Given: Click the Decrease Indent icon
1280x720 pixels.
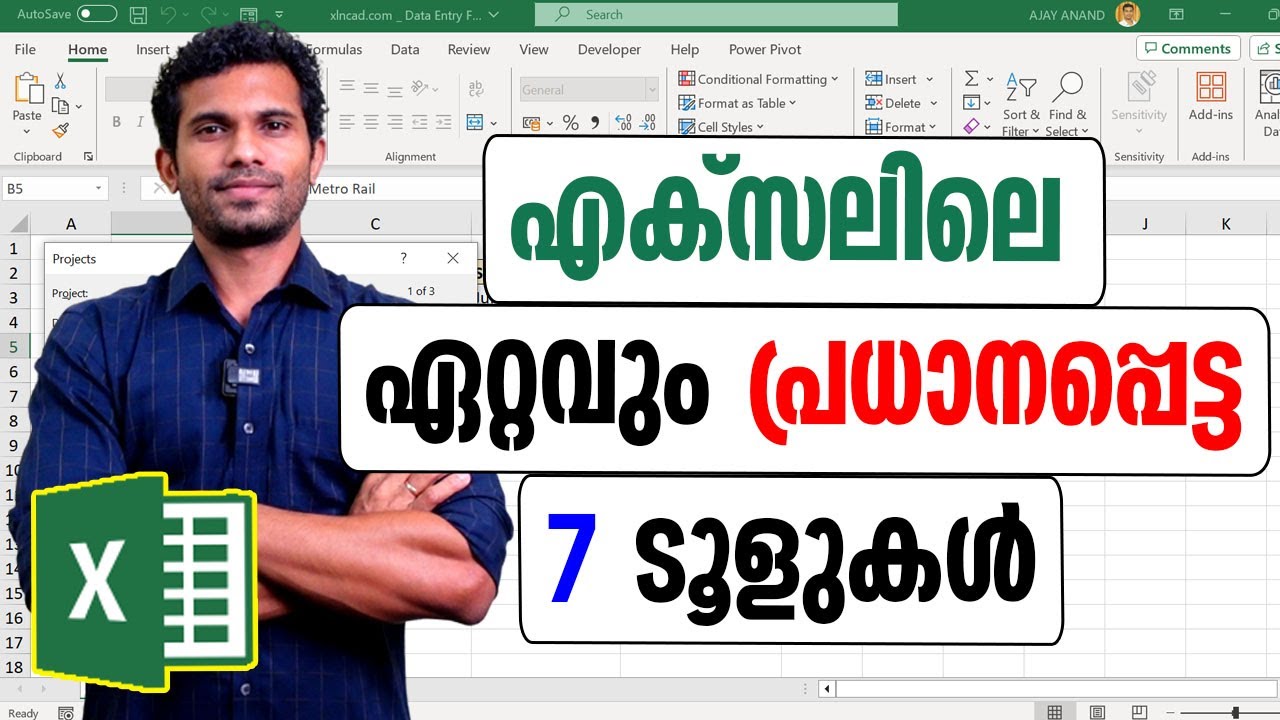Looking at the screenshot, I should coord(421,122).
